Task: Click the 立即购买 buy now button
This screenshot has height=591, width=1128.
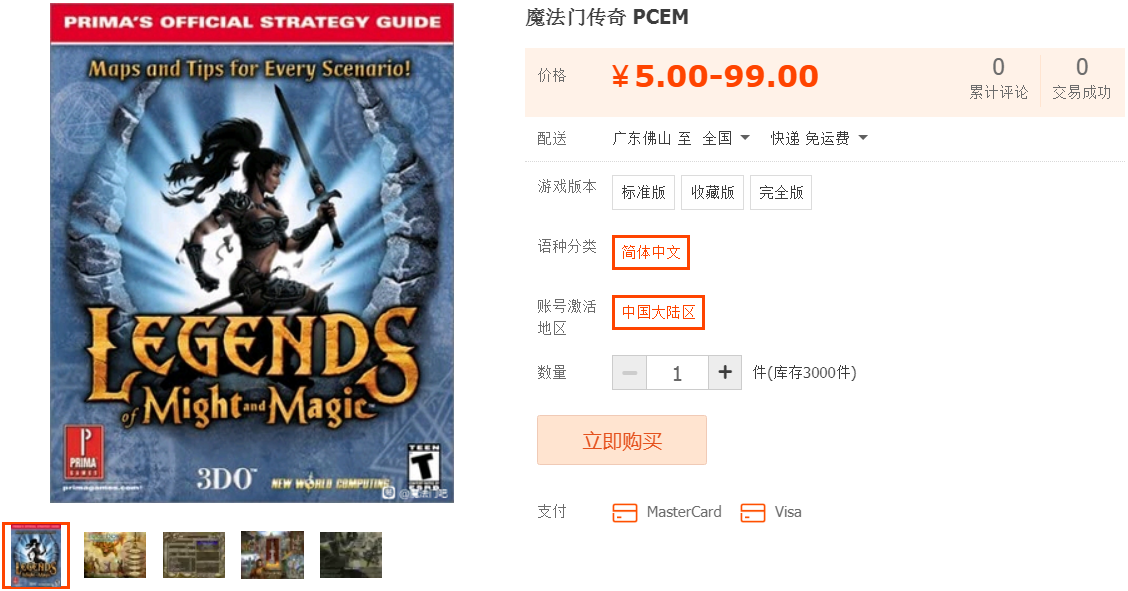Action: 622,440
